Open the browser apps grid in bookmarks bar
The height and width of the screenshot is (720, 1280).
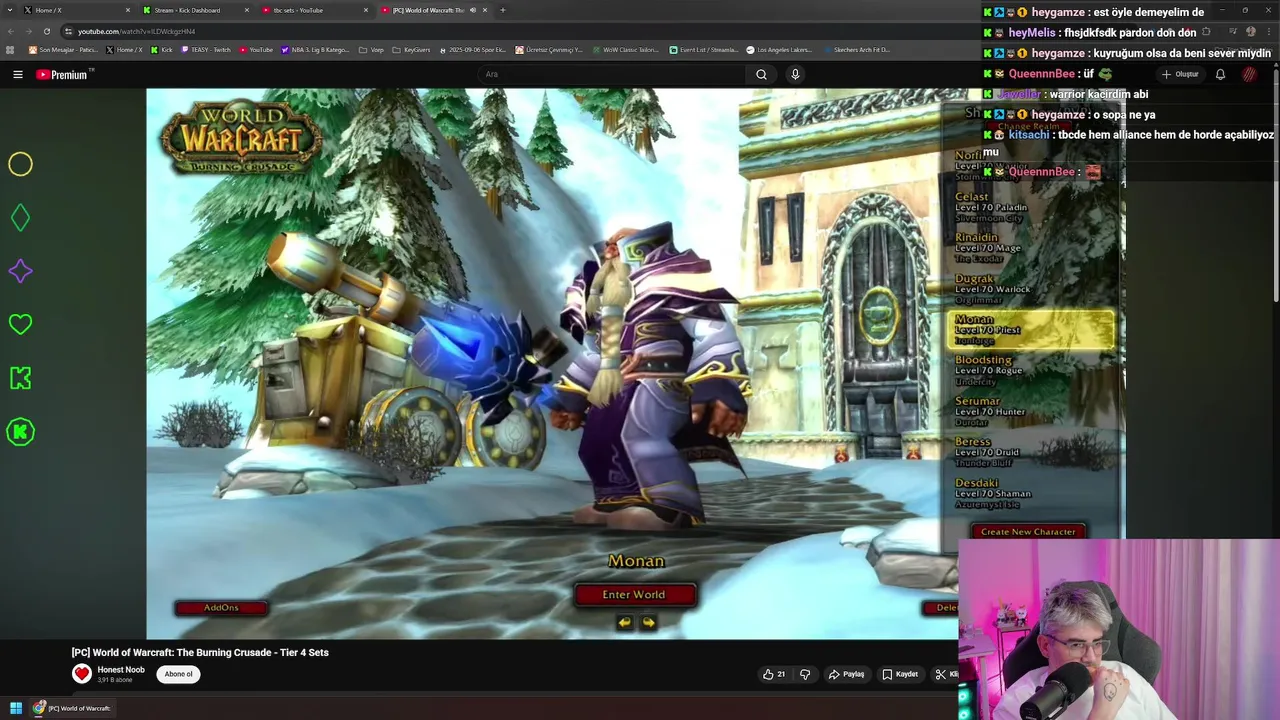[x=10, y=49]
